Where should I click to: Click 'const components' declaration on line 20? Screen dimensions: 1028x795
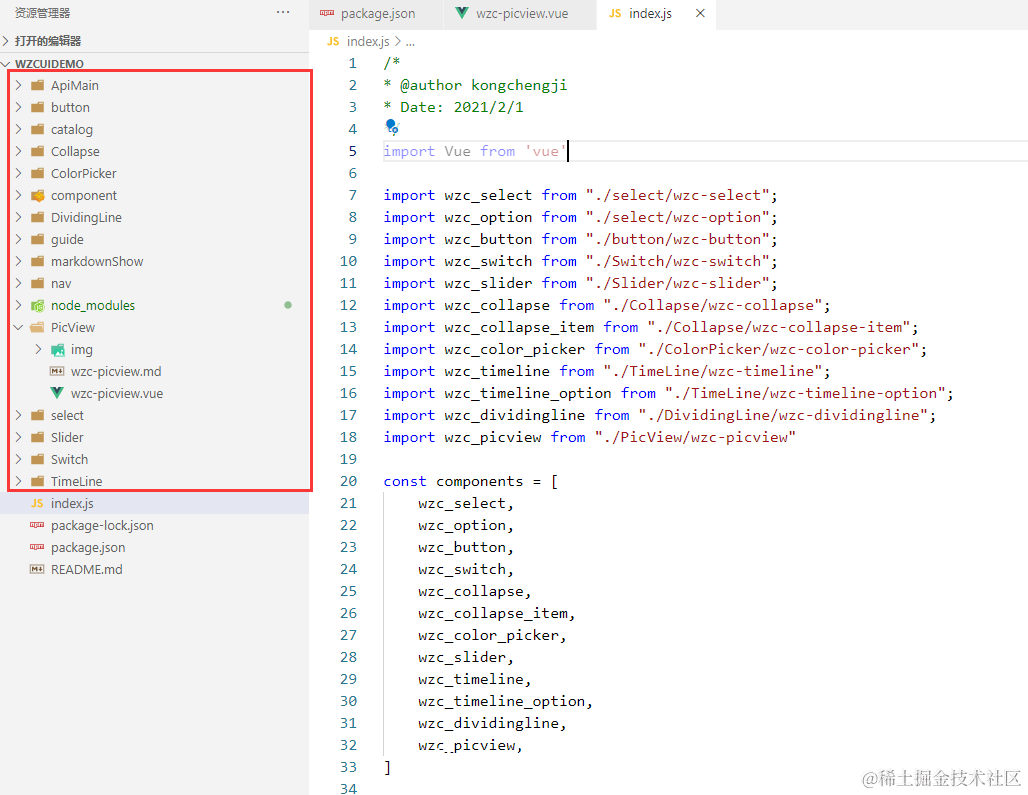[453, 481]
